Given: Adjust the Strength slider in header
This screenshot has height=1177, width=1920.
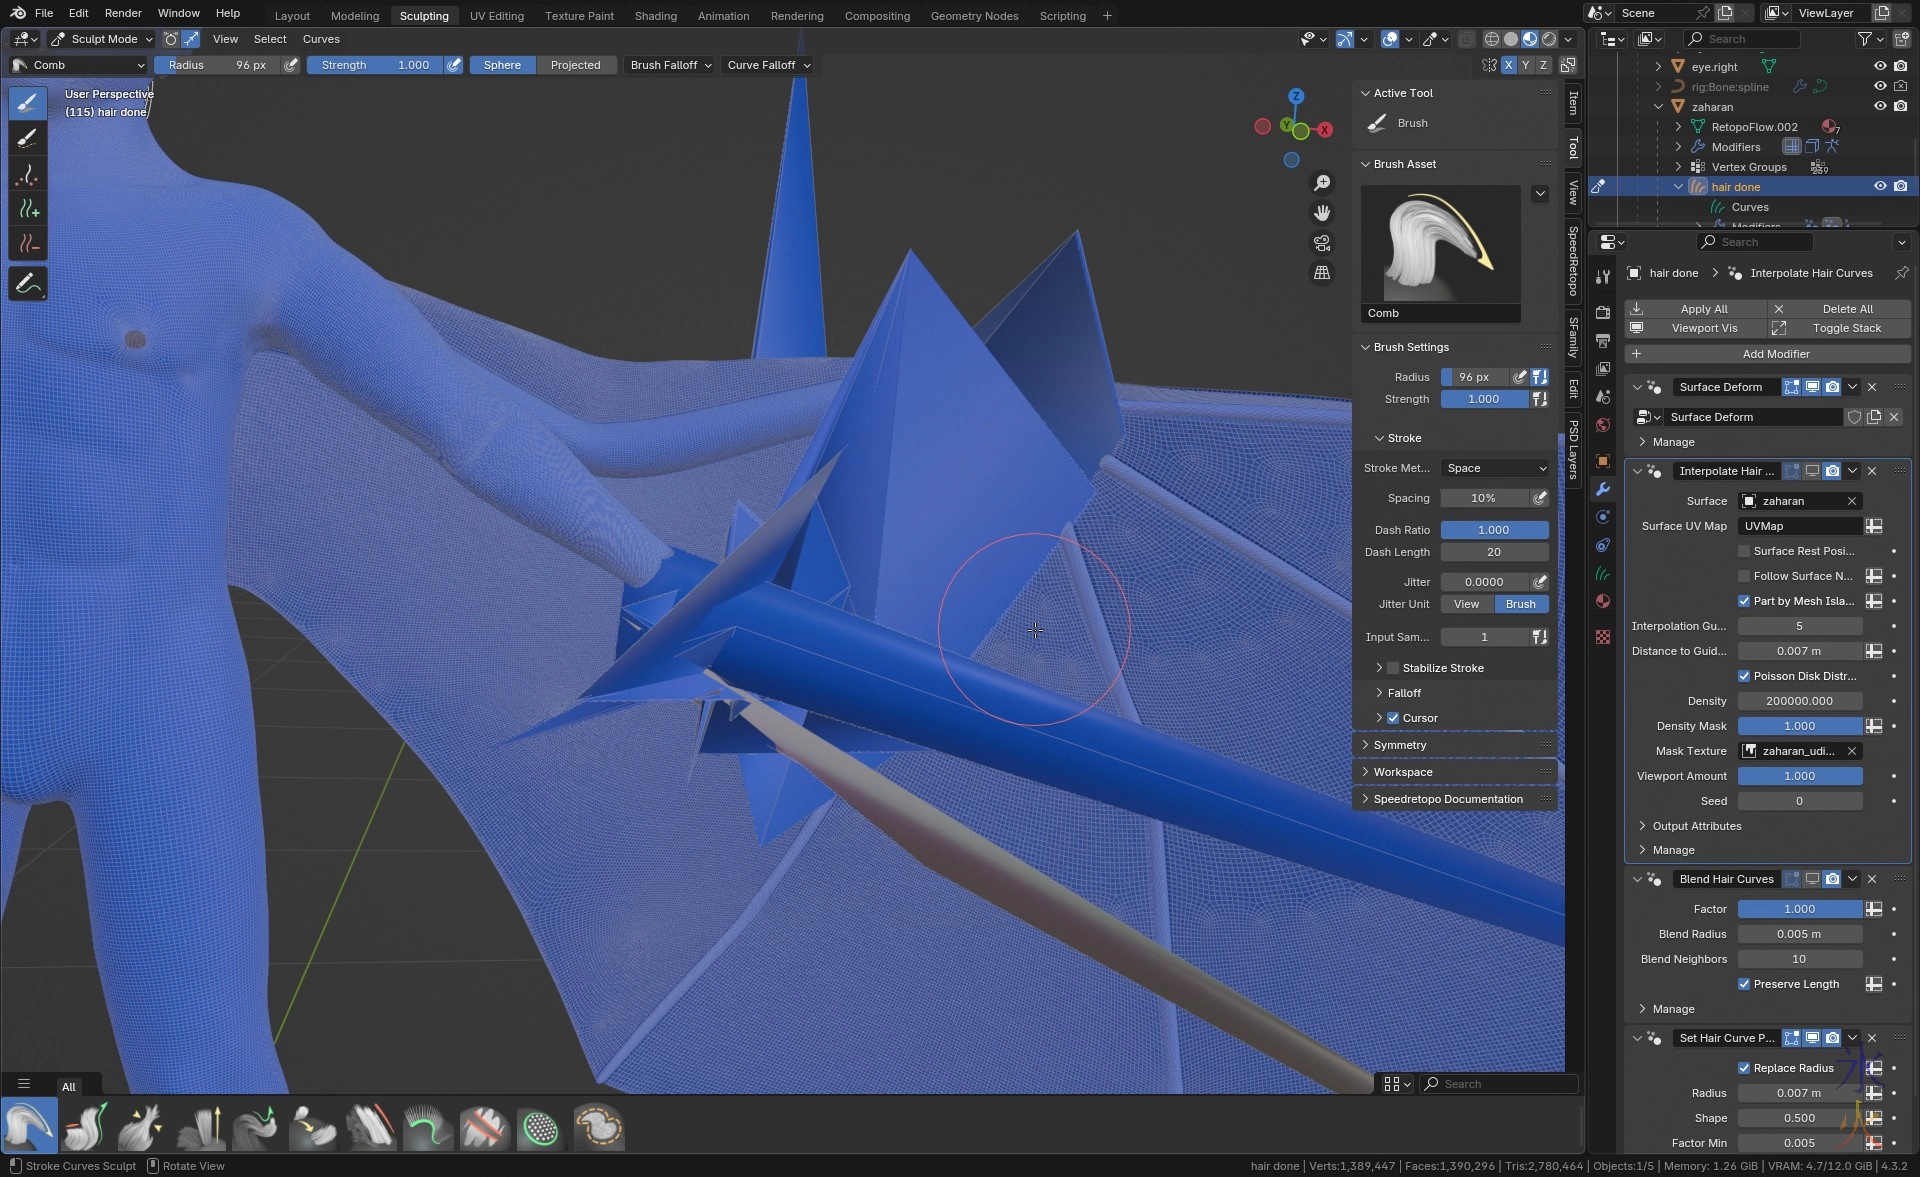Looking at the screenshot, I should pos(374,65).
